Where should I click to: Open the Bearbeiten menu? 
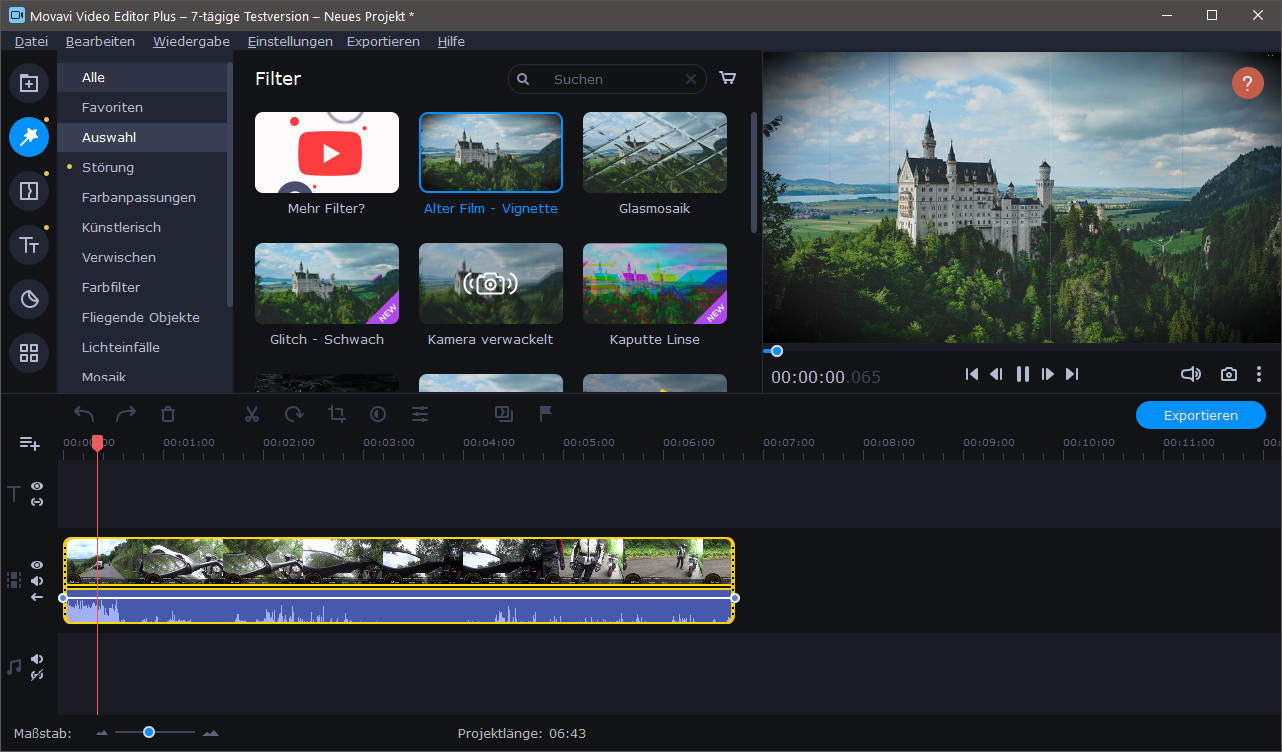click(x=100, y=41)
